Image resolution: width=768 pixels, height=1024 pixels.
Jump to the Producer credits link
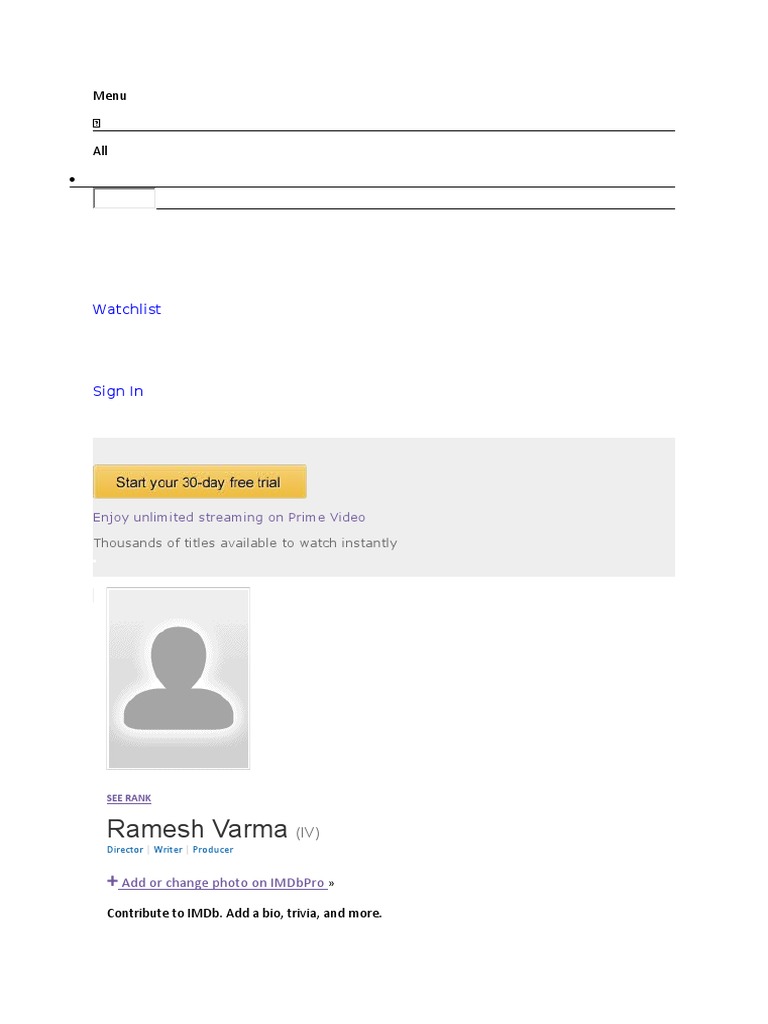213,850
